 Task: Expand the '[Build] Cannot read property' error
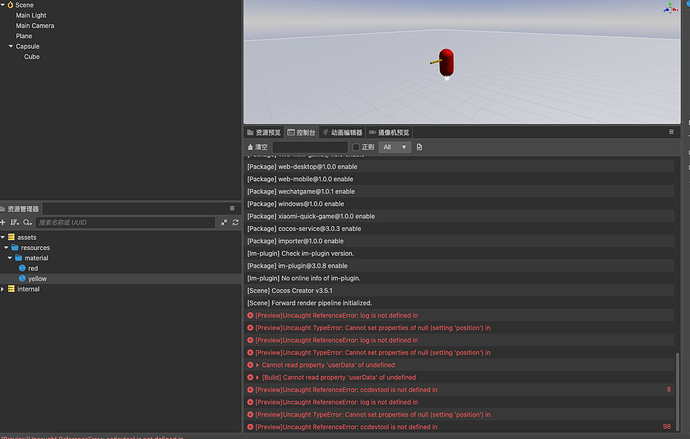(x=258, y=377)
